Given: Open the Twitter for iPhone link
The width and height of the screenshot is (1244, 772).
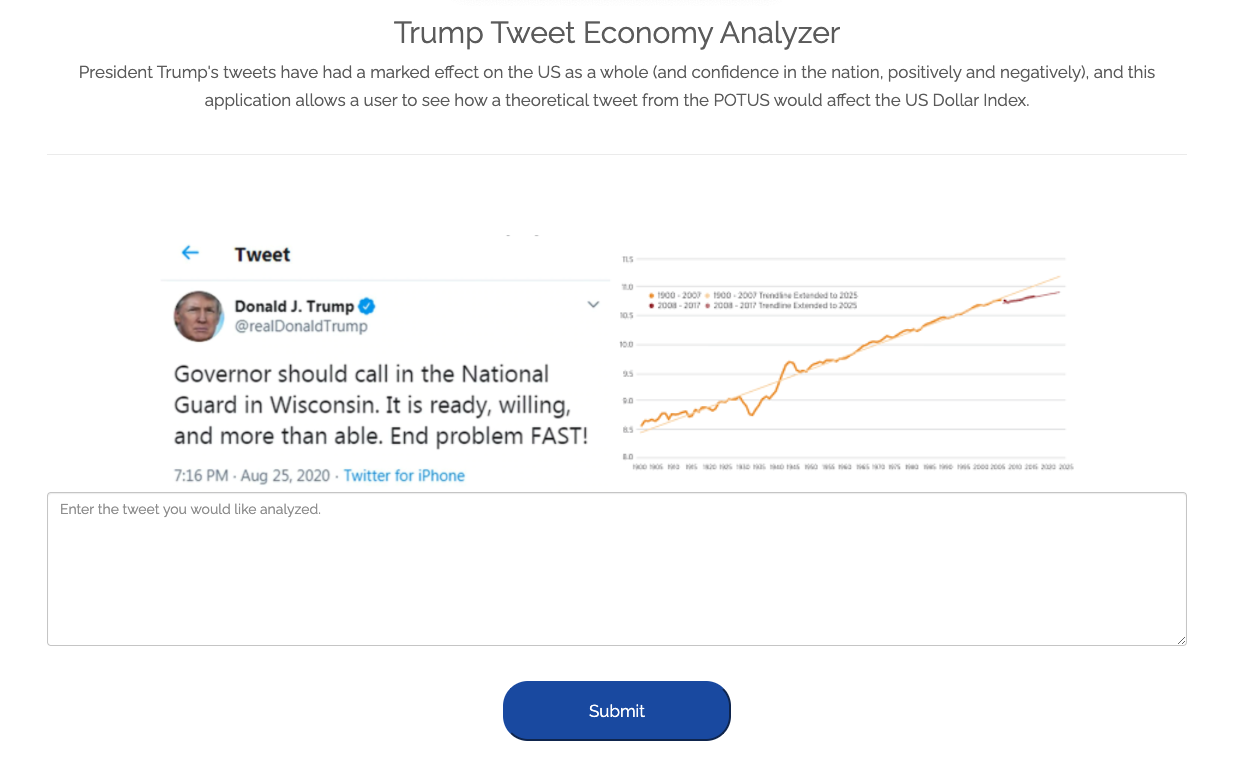Looking at the screenshot, I should coord(404,476).
